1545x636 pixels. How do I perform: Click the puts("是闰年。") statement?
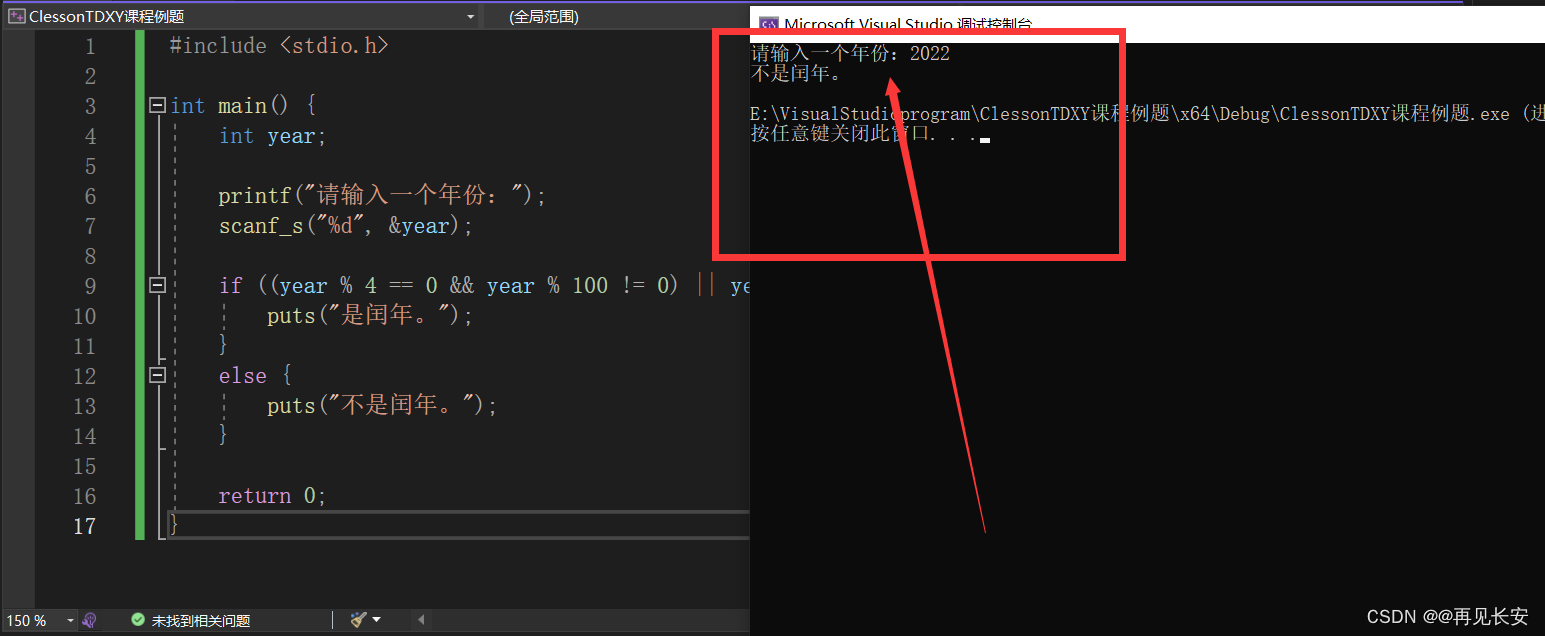point(370,316)
